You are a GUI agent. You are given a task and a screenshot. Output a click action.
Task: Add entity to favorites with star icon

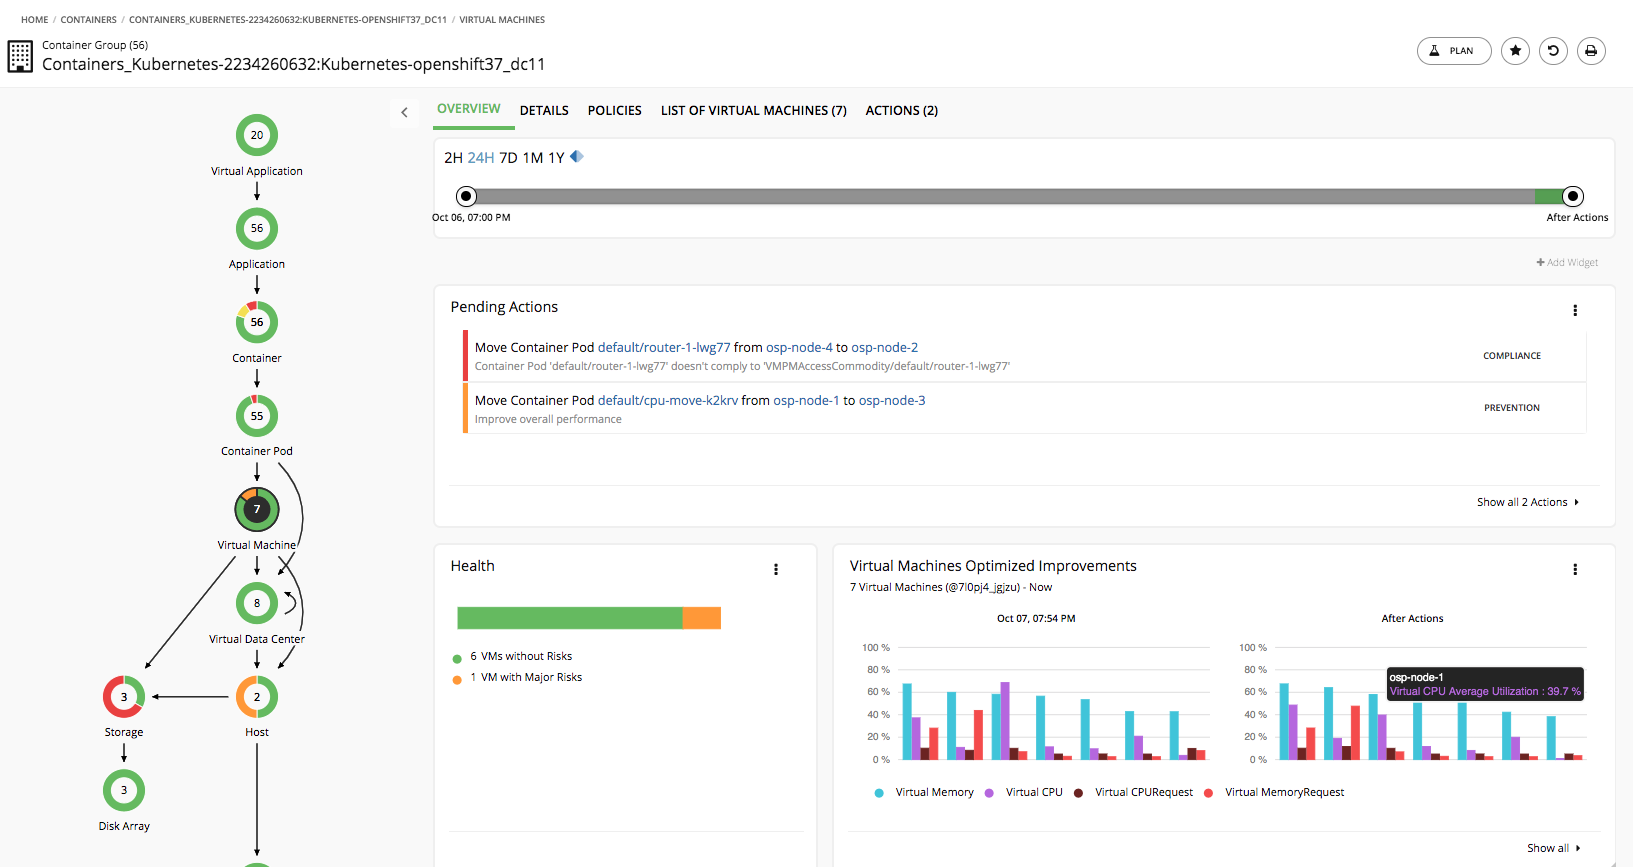click(x=1516, y=50)
